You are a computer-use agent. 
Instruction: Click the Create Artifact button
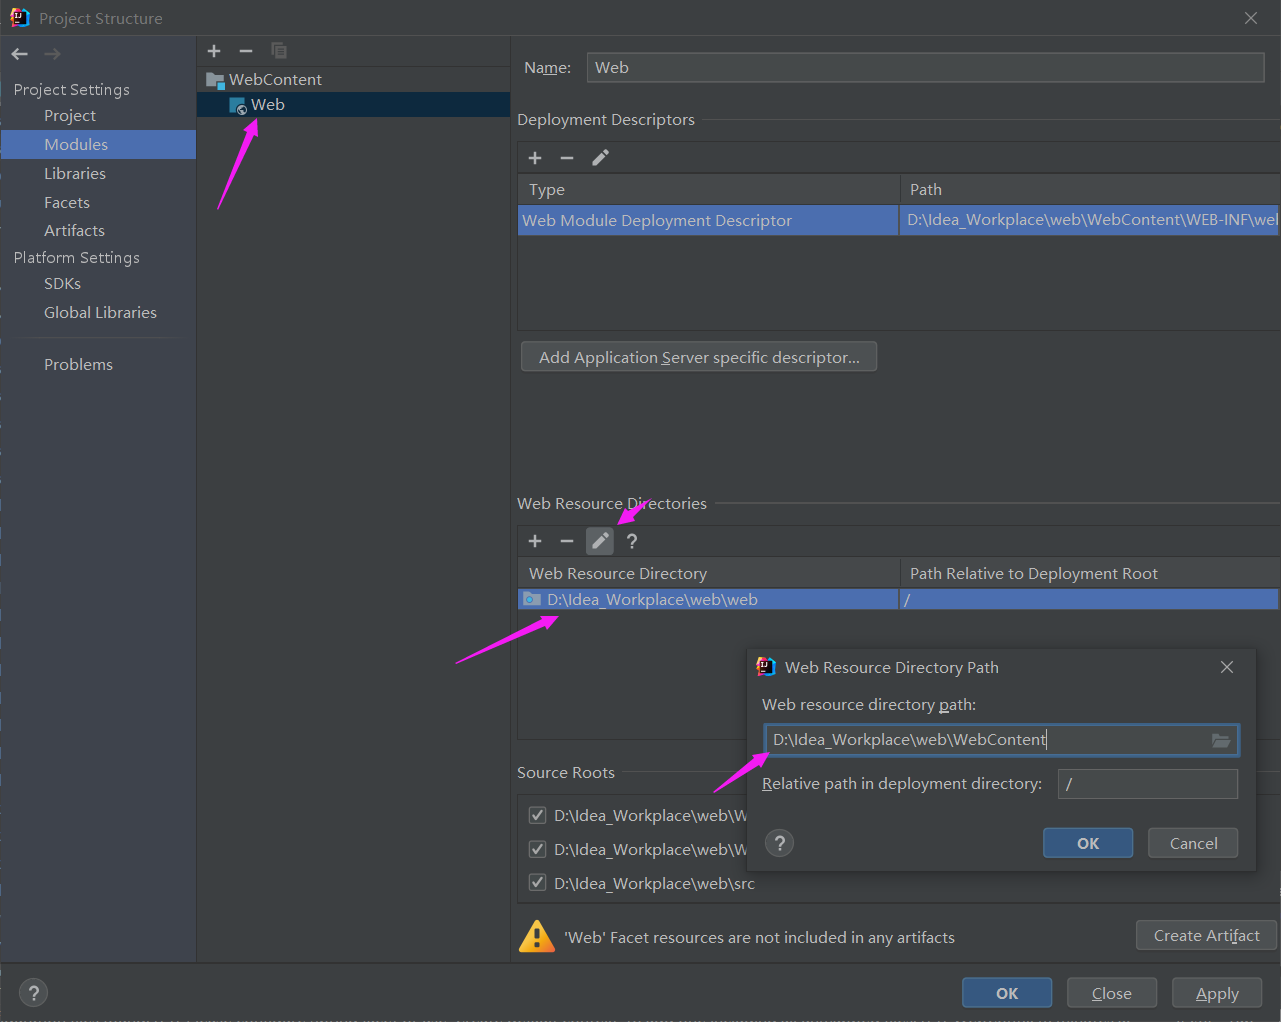click(x=1206, y=935)
